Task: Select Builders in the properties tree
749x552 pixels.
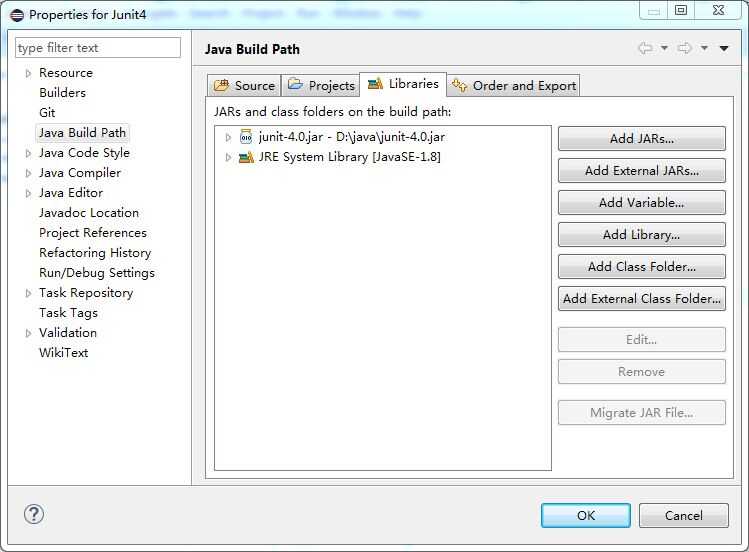Action: (x=63, y=93)
